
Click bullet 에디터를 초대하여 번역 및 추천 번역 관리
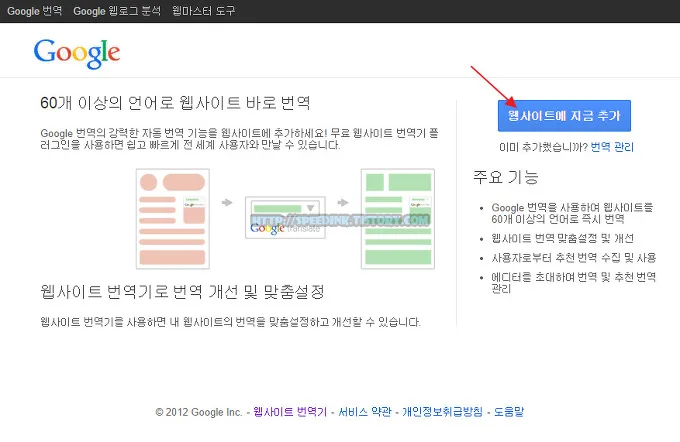[573, 283]
